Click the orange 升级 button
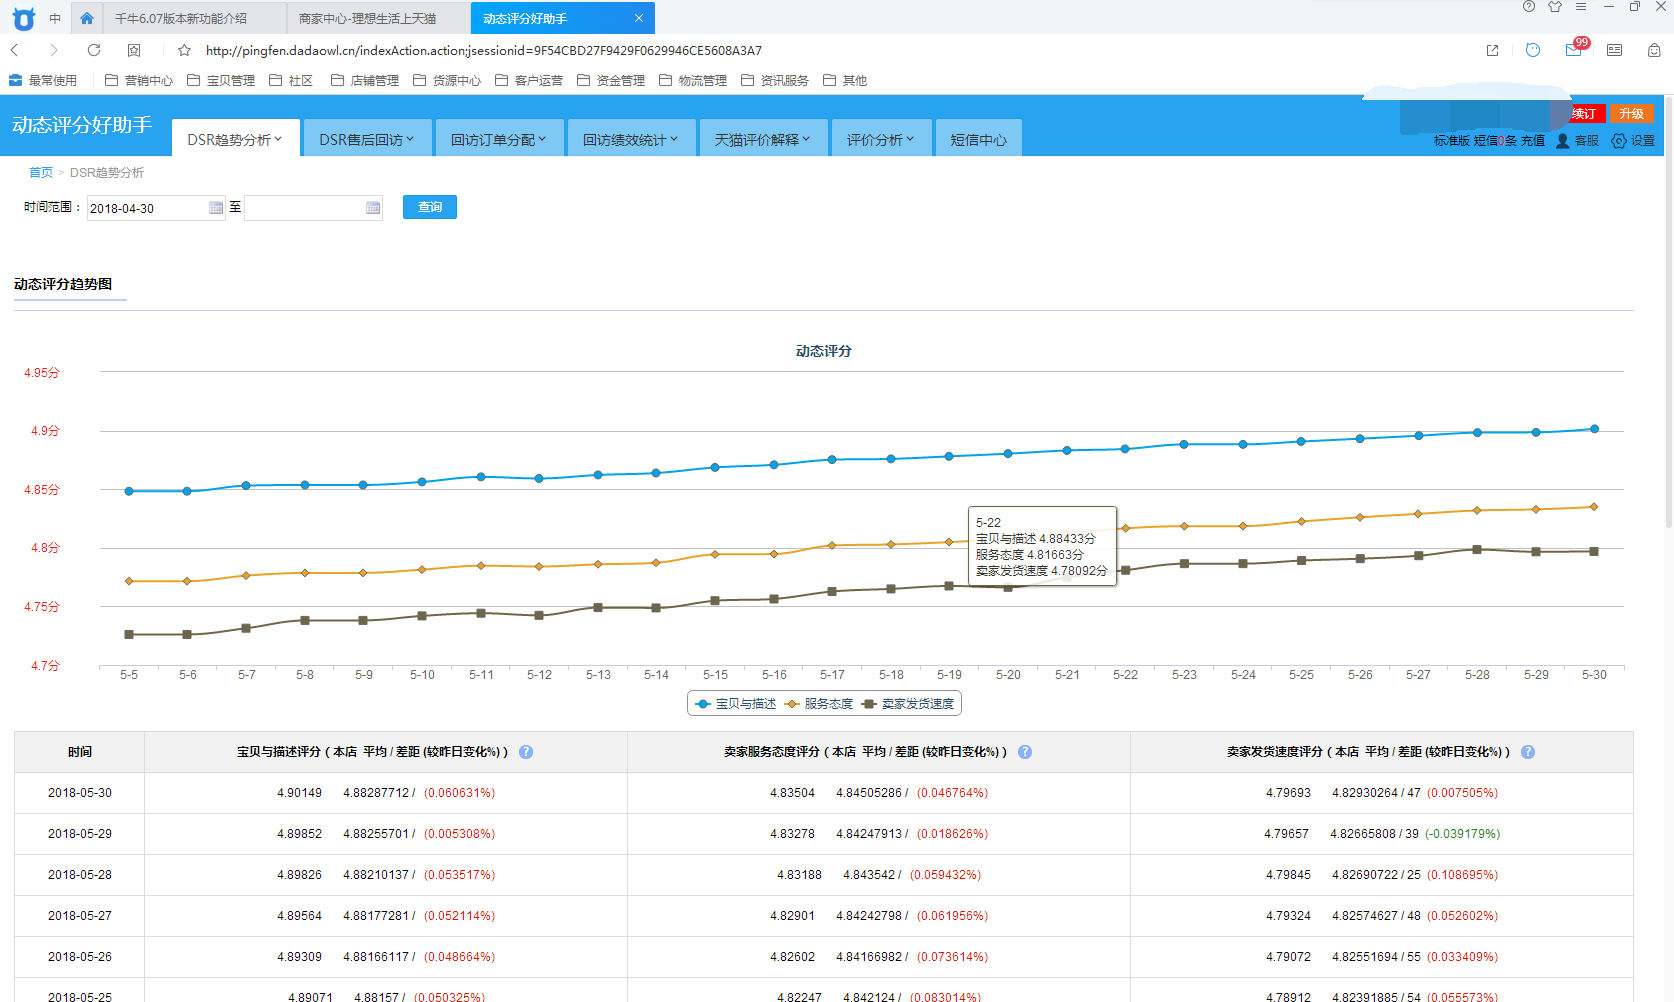Image resolution: width=1674 pixels, height=1002 pixels. pos(1631,114)
